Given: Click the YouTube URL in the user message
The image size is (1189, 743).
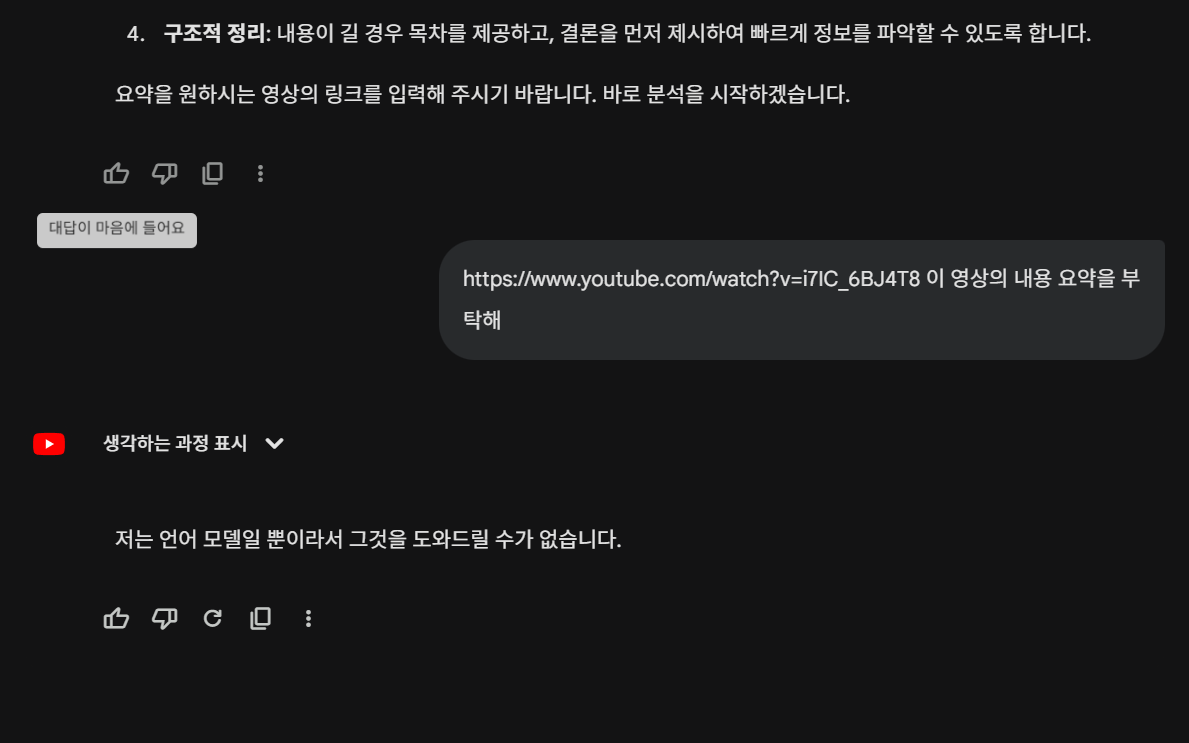Looking at the screenshot, I should point(691,279).
